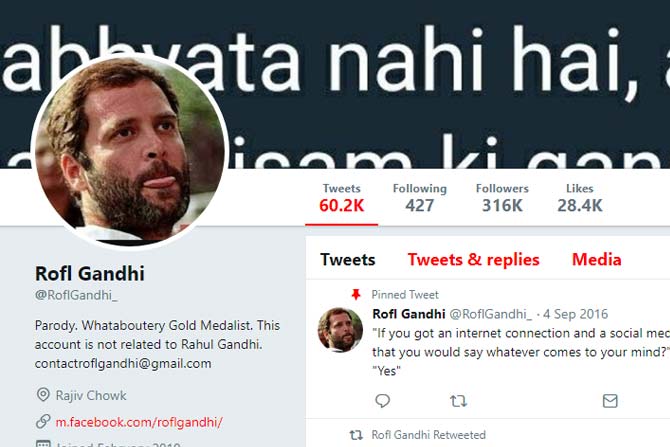
Task: Switch to the Tweets & replies tab
Action: pyautogui.click(x=473, y=260)
